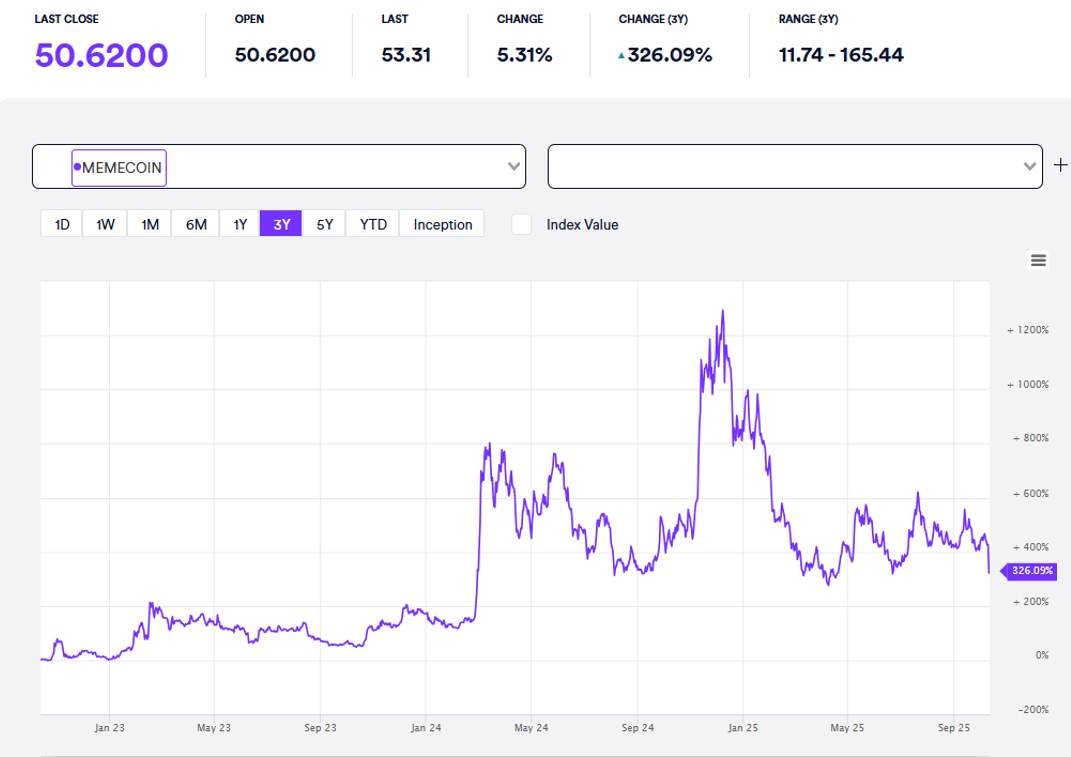Show YTD performance range
The image size is (1071, 757).
373,224
